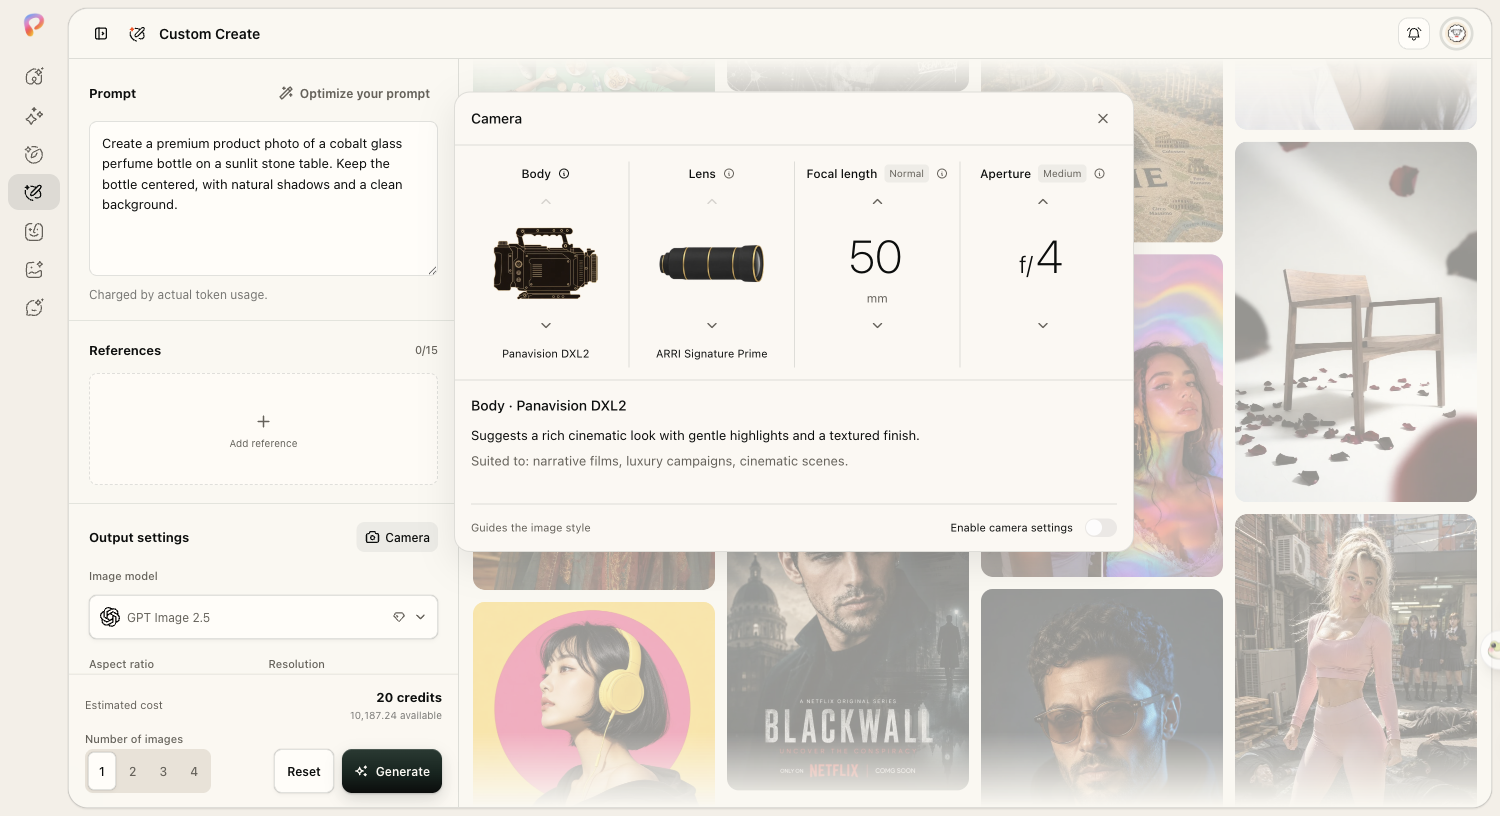Set number of images to 2
This screenshot has height=816, width=1500.
(x=132, y=772)
